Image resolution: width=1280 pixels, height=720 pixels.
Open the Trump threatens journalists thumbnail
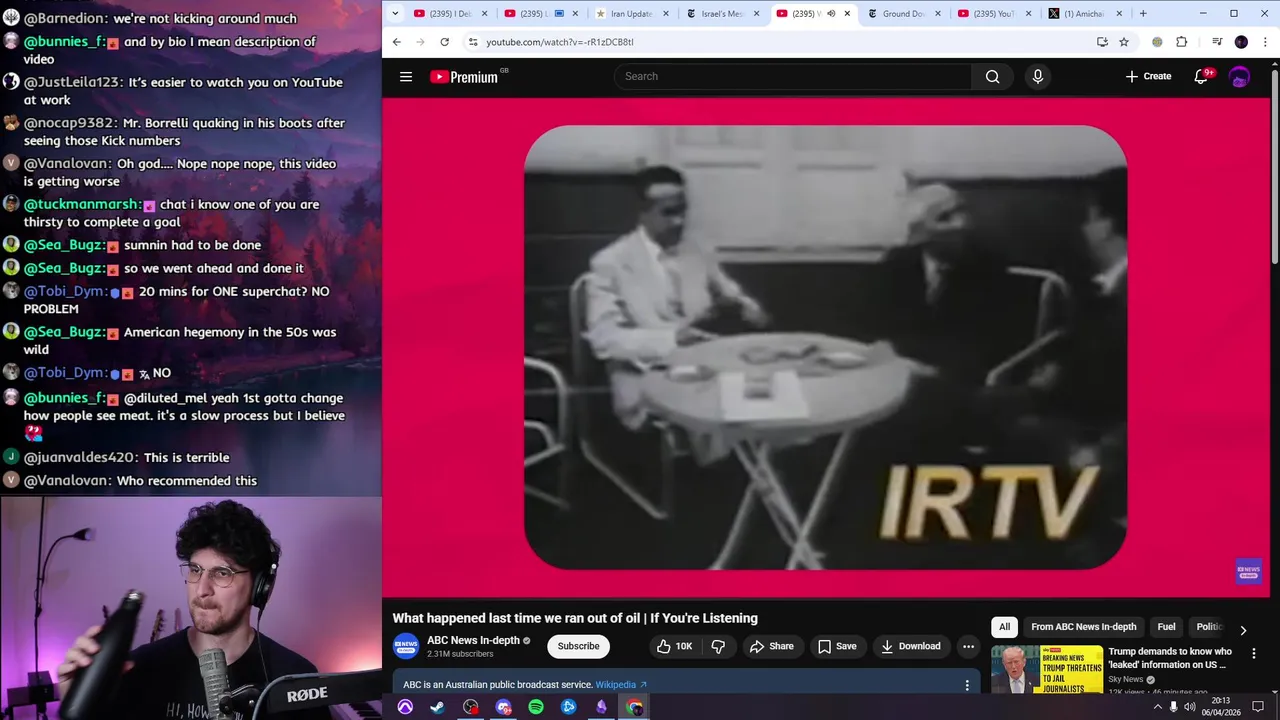(1047, 669)
